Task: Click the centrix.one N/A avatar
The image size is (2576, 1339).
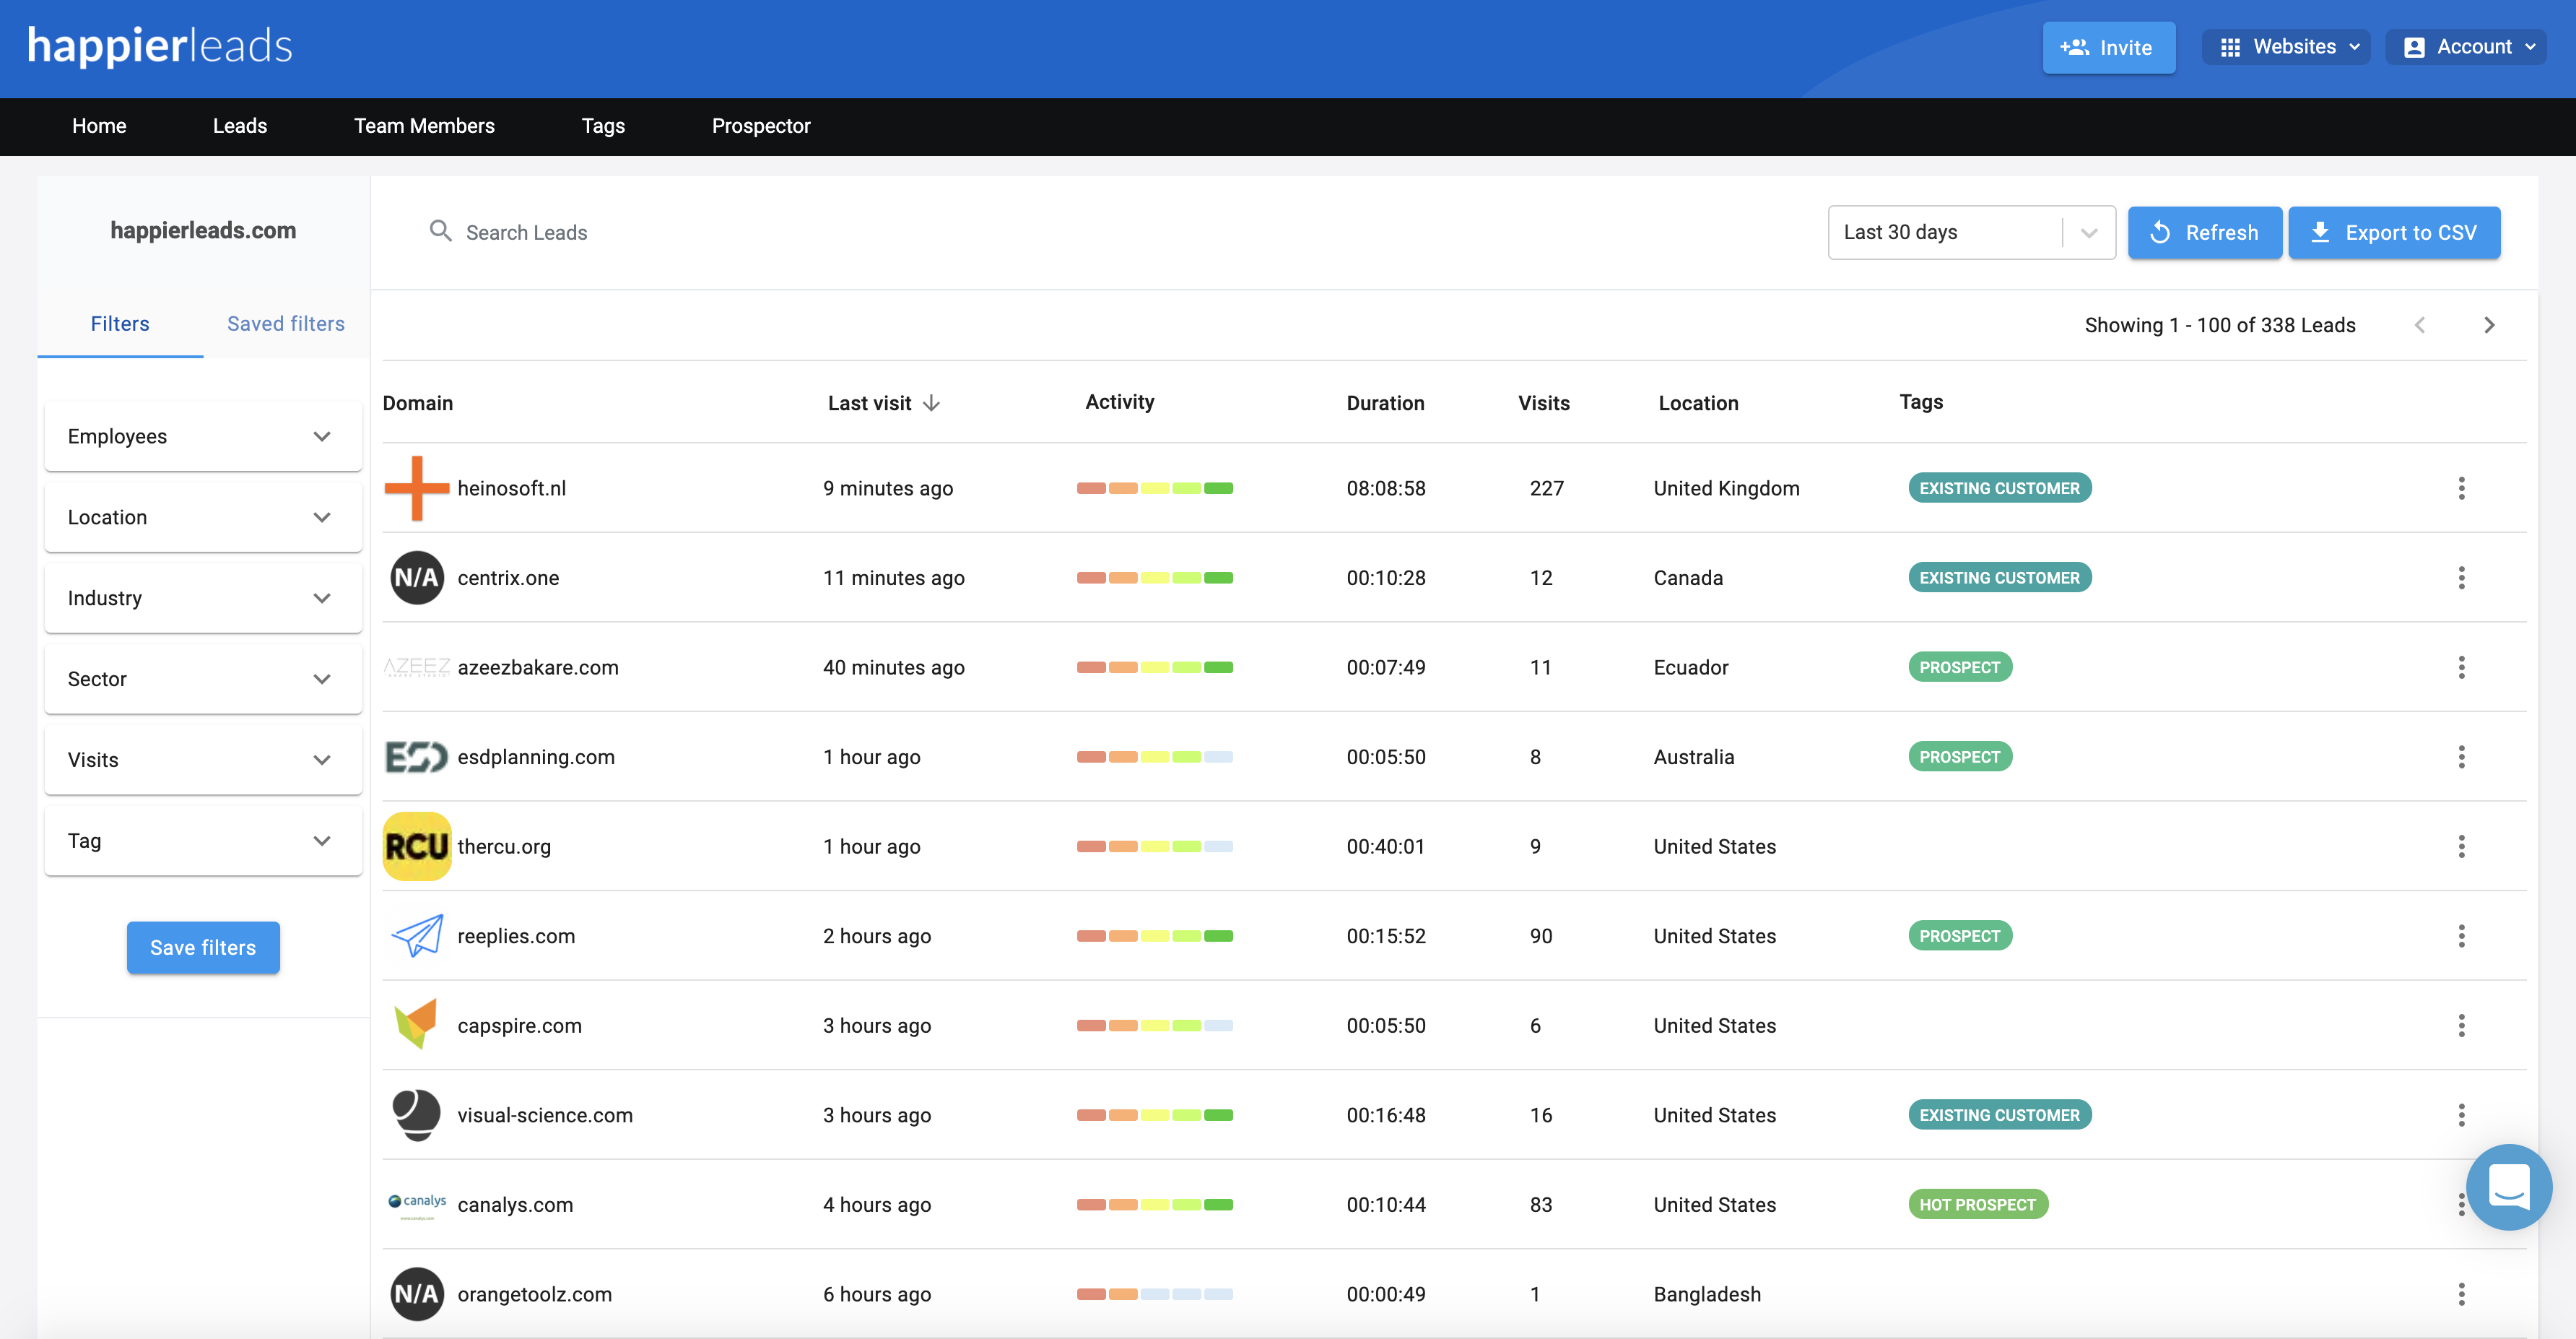Action: [x=417, y=578]
